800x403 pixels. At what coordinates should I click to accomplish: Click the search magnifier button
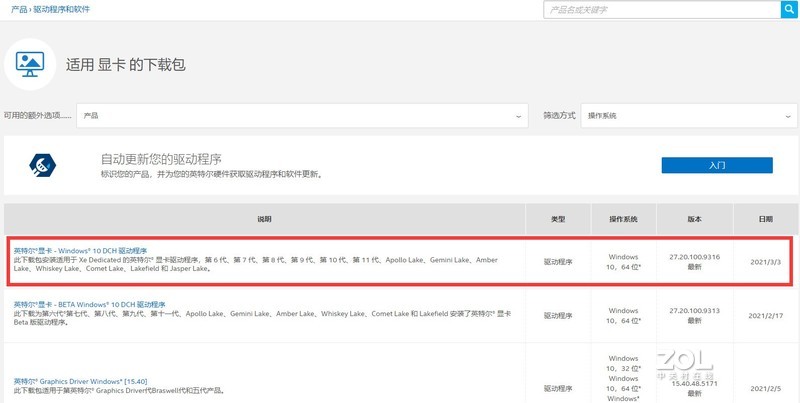pos(789,10)
